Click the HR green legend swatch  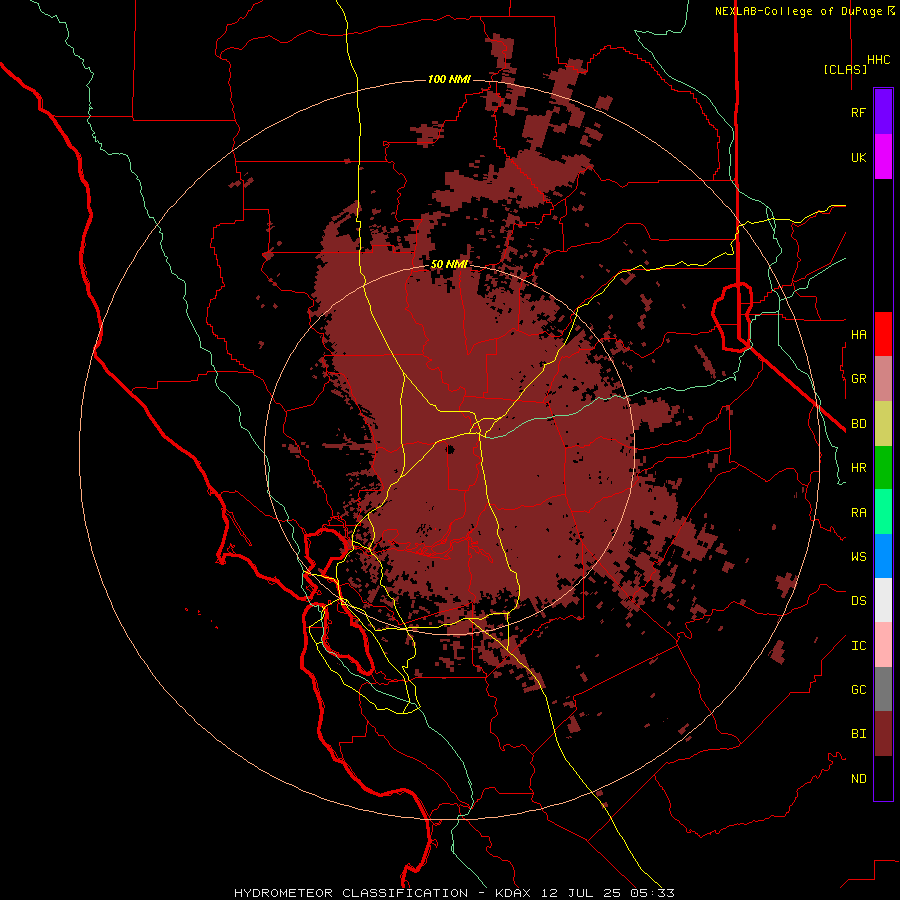883,467
